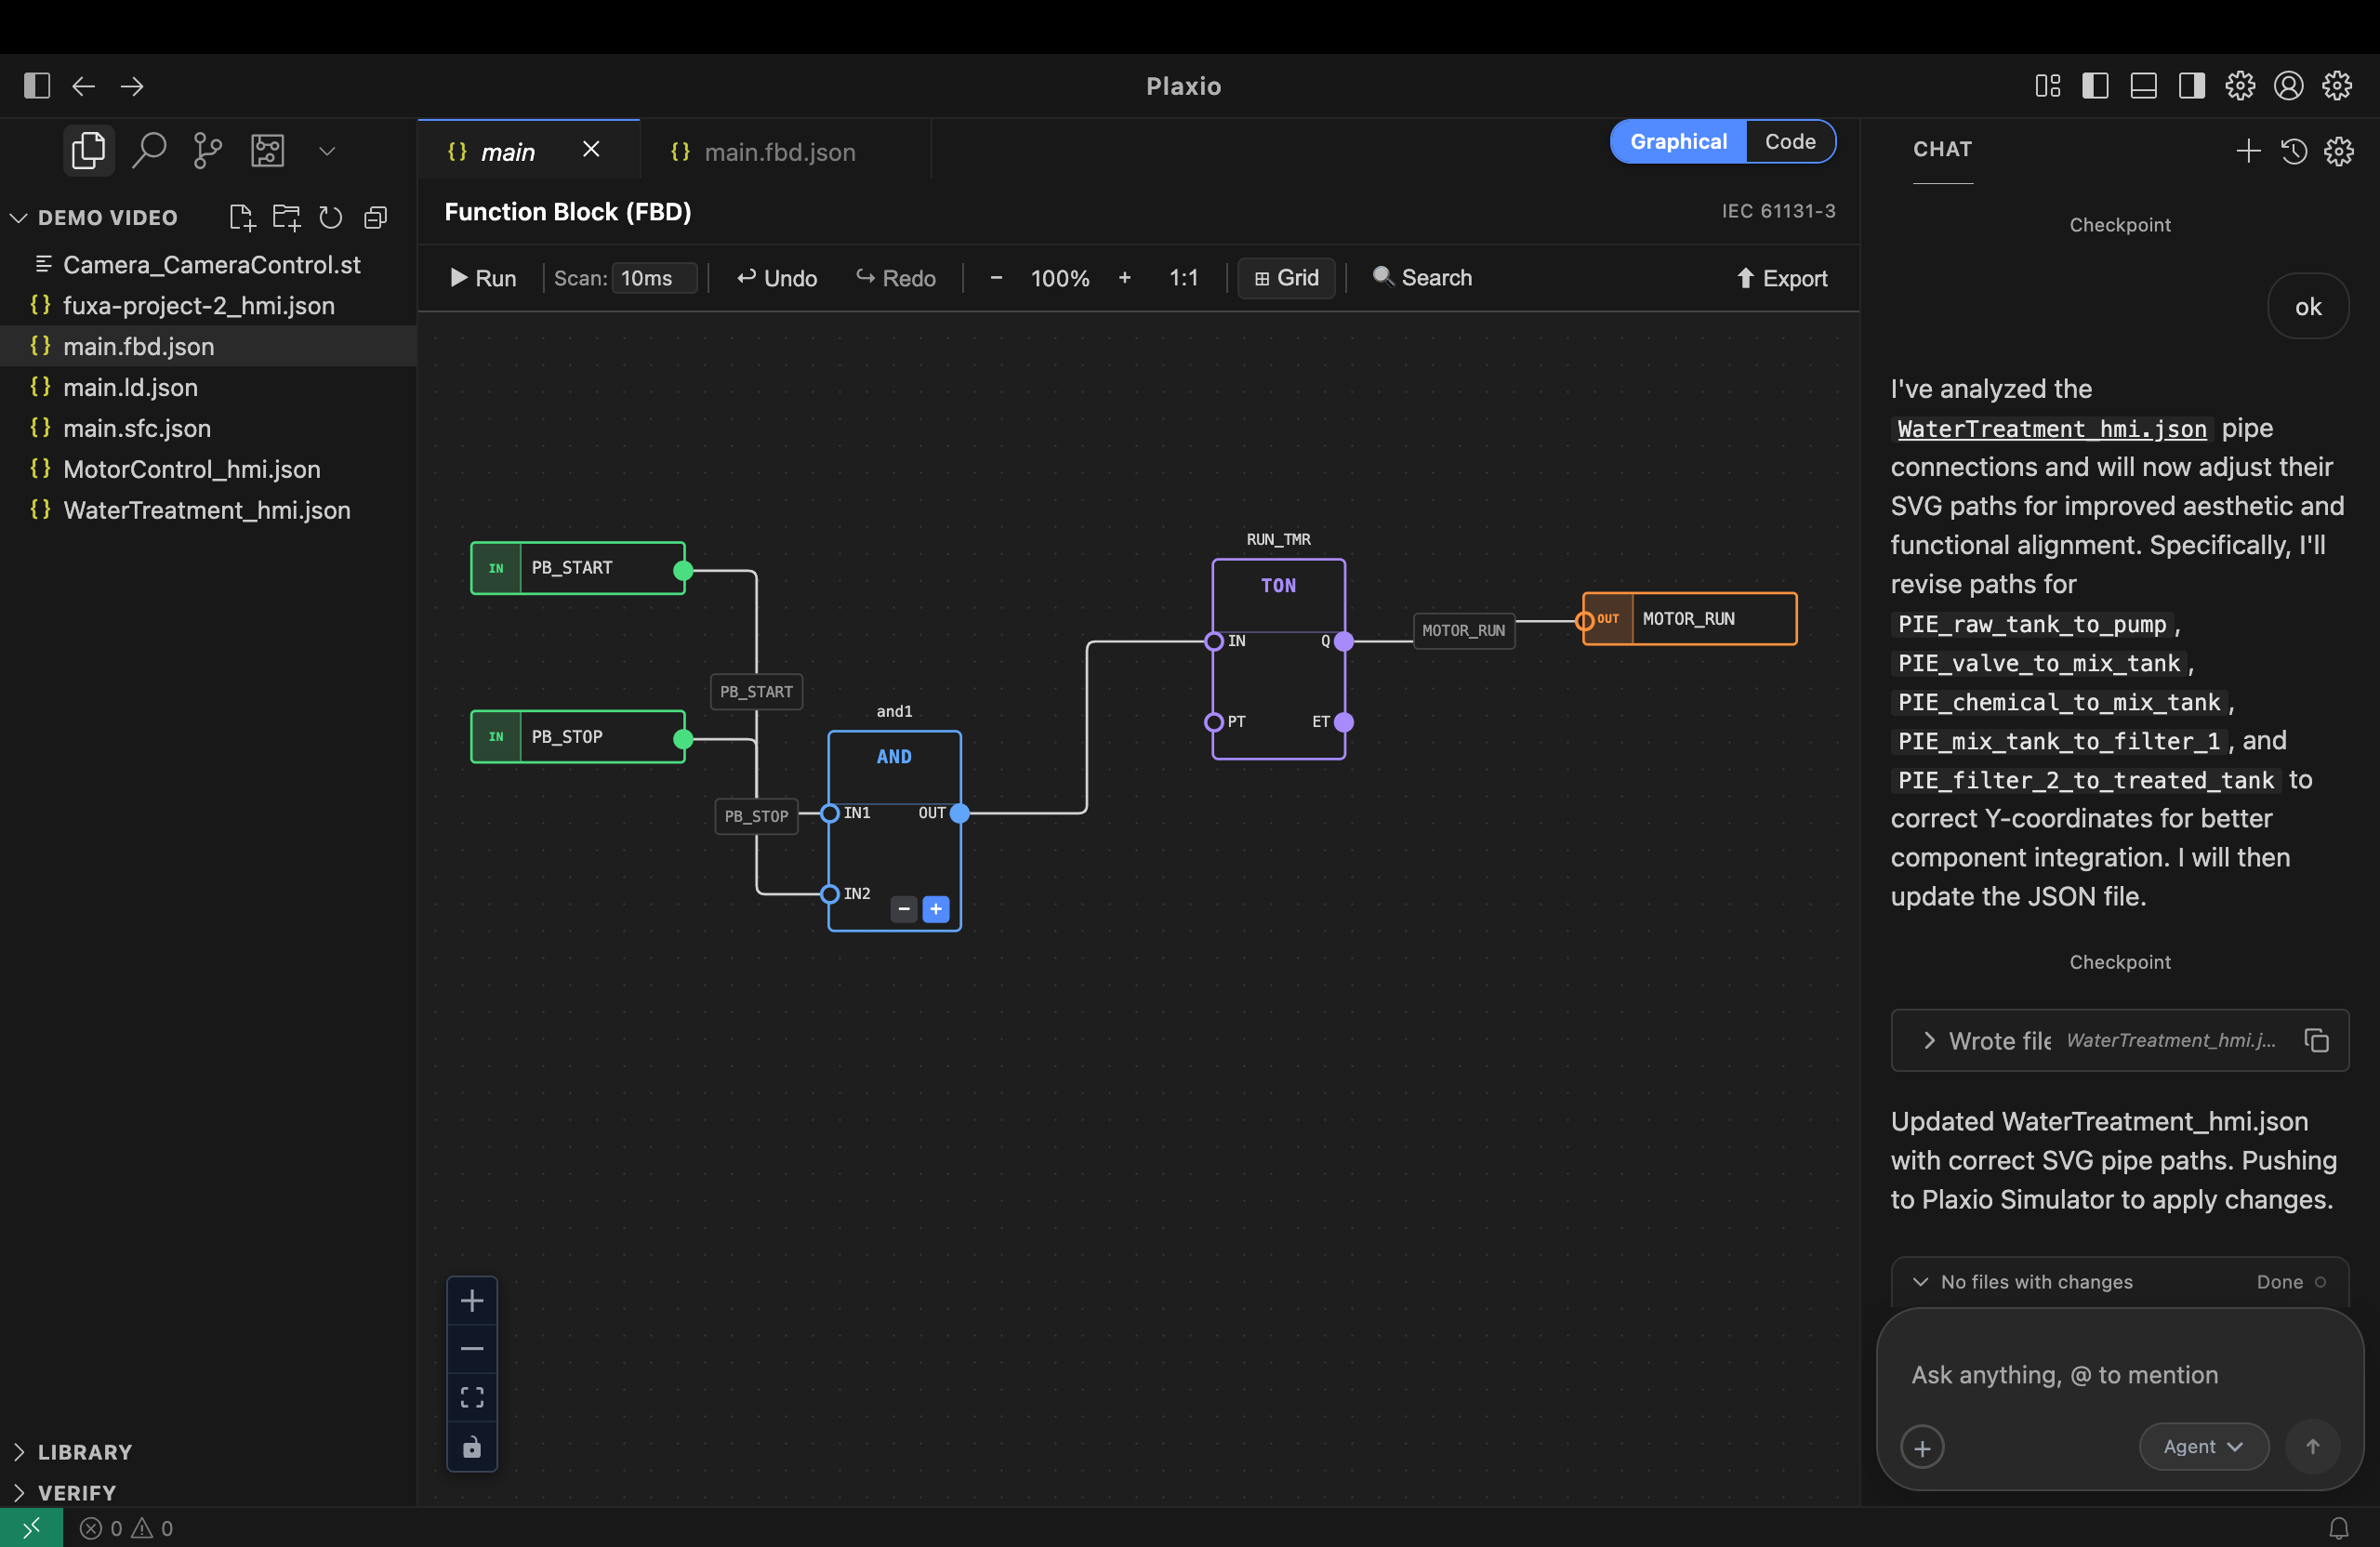Start a new chat with plus icon
Image resolution: width=2380 pixels, height=1547 pixels.
pos(2248,151)
